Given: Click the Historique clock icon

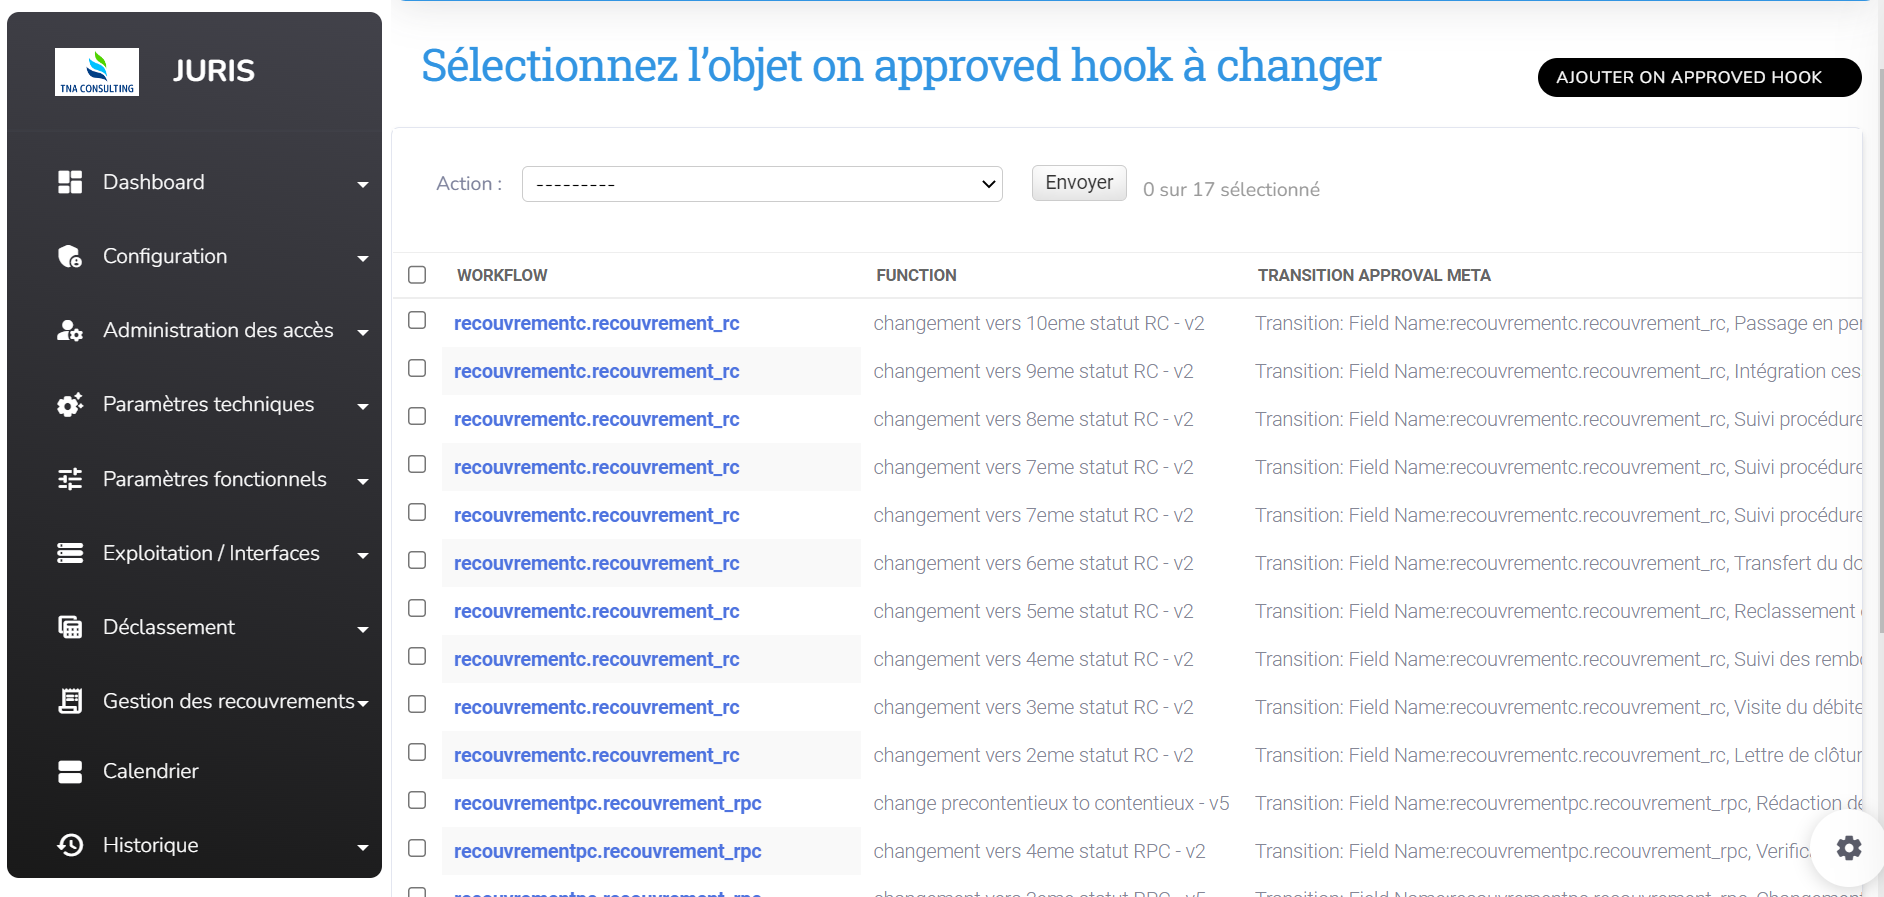Looking at the screenshot, I should (70, 845).
